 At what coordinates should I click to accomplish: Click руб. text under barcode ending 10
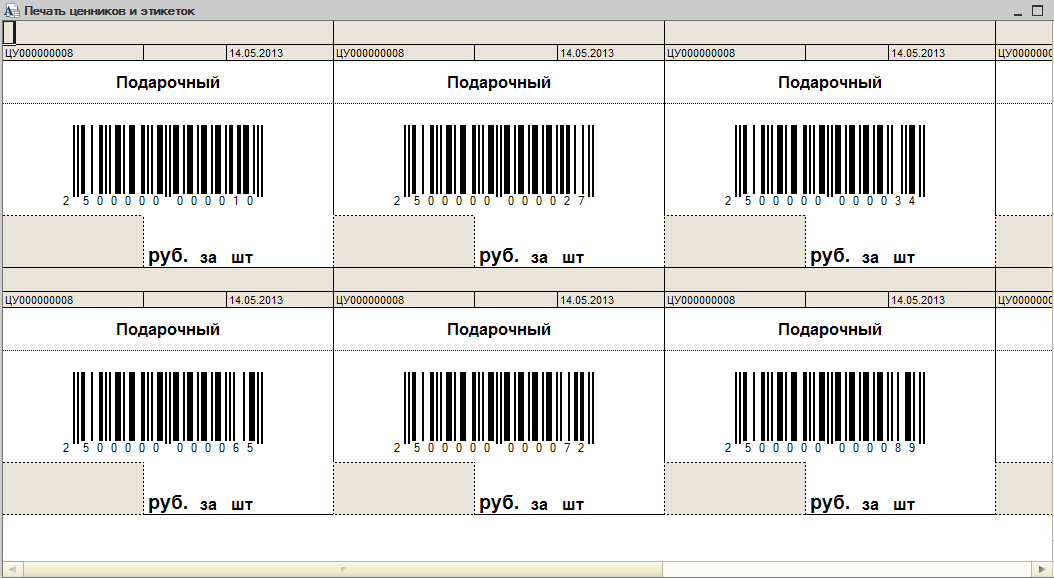[168, 256]
